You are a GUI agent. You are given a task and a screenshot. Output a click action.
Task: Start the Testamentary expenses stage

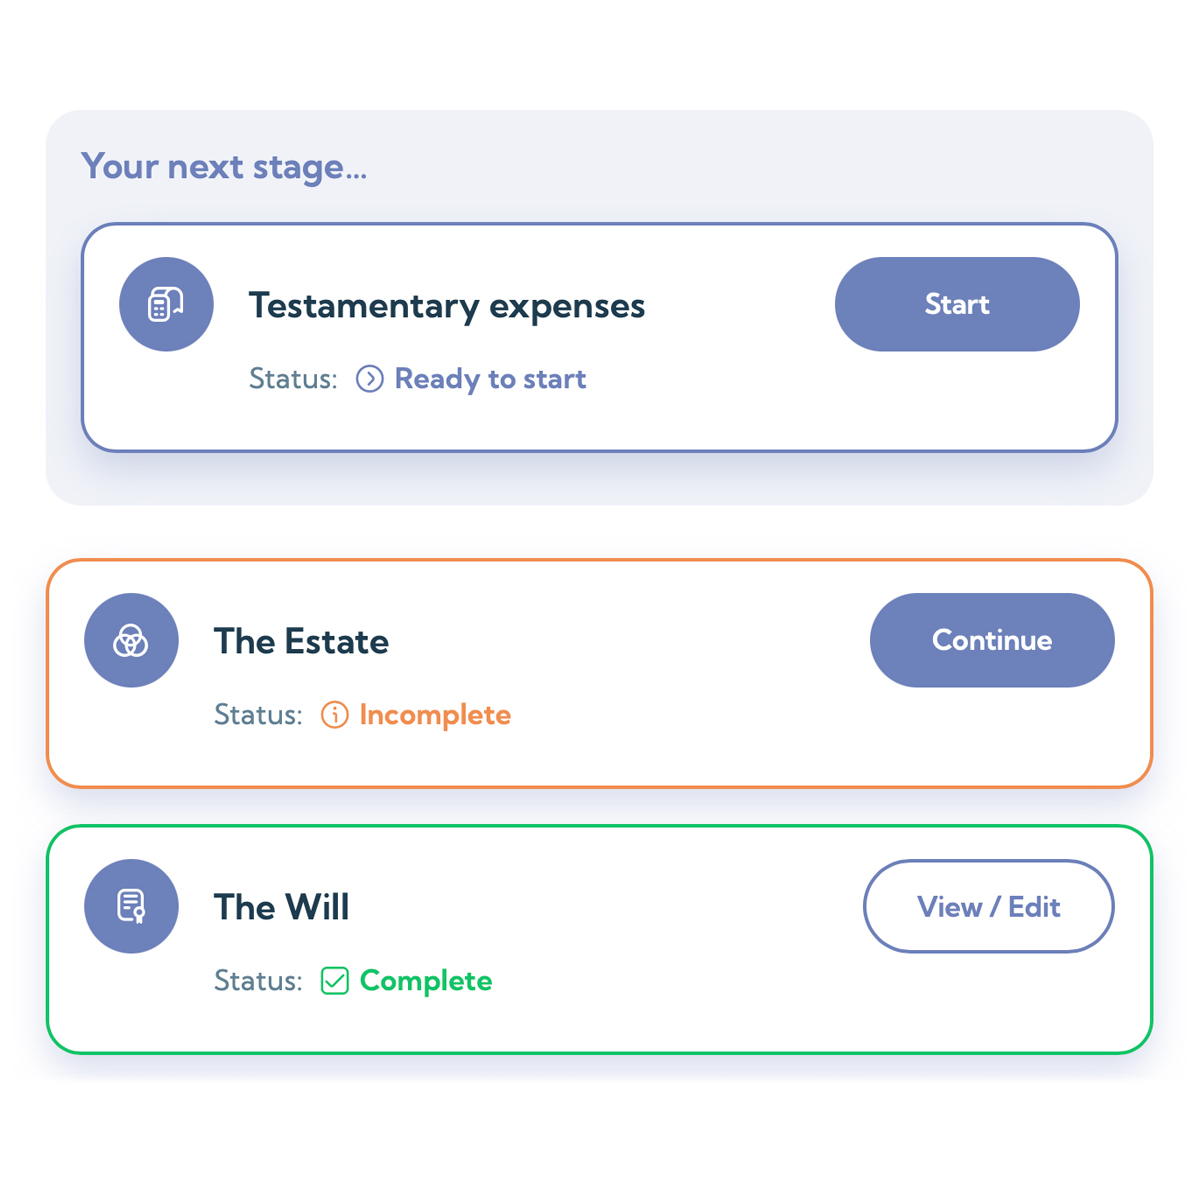(957, 304)
